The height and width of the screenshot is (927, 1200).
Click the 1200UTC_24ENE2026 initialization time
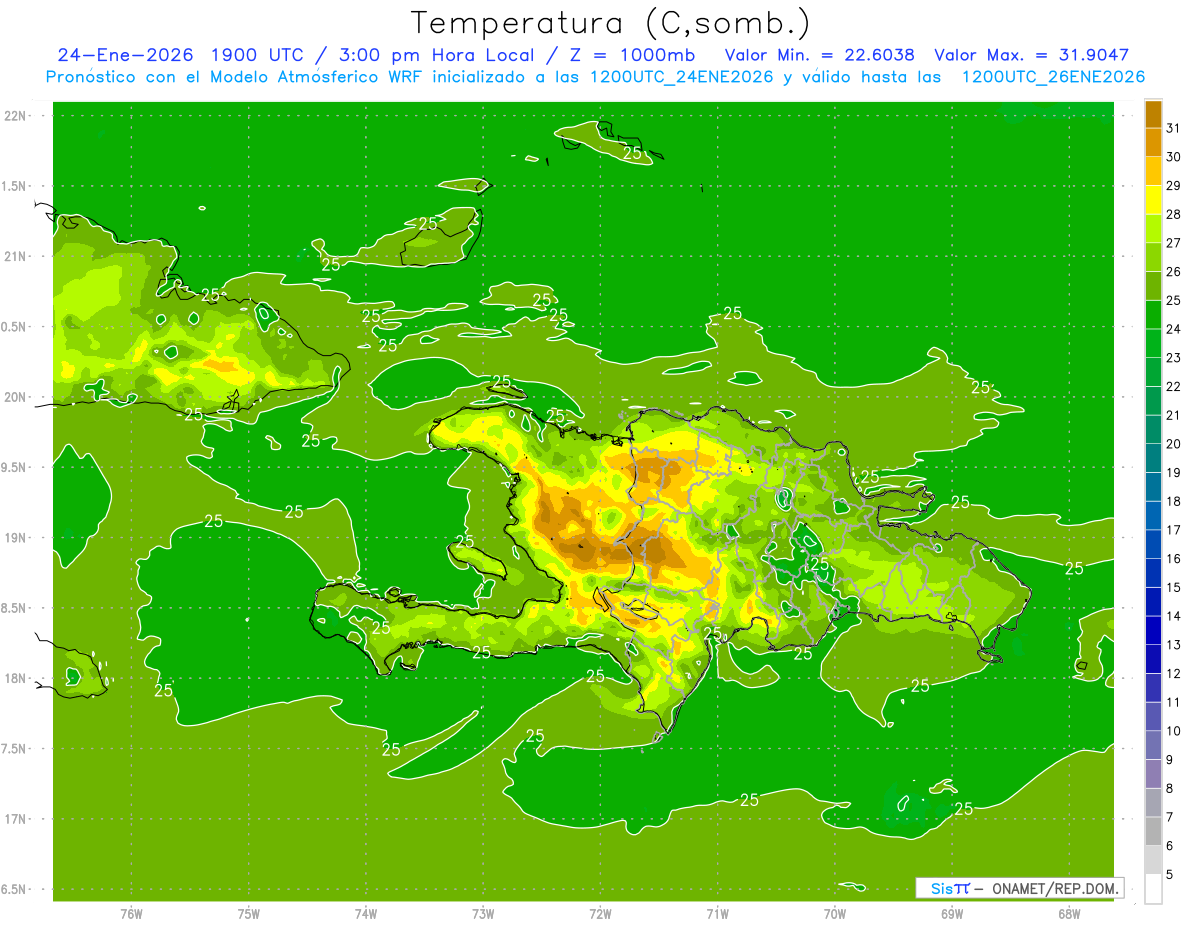[681, 77]
